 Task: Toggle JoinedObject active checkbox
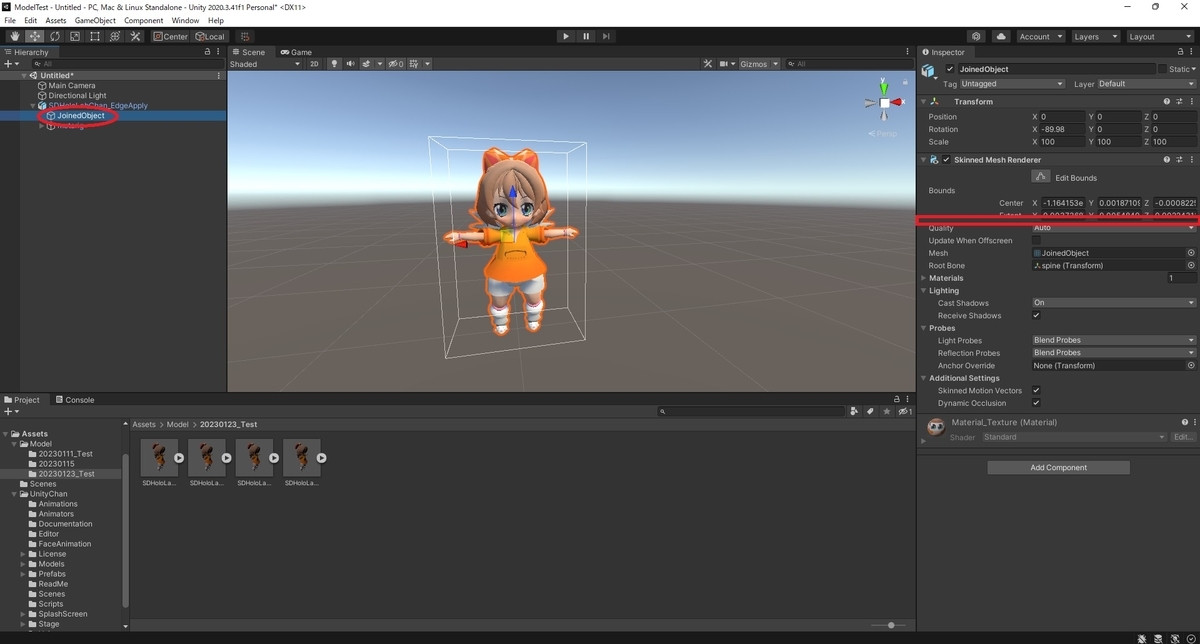point(950,69)
